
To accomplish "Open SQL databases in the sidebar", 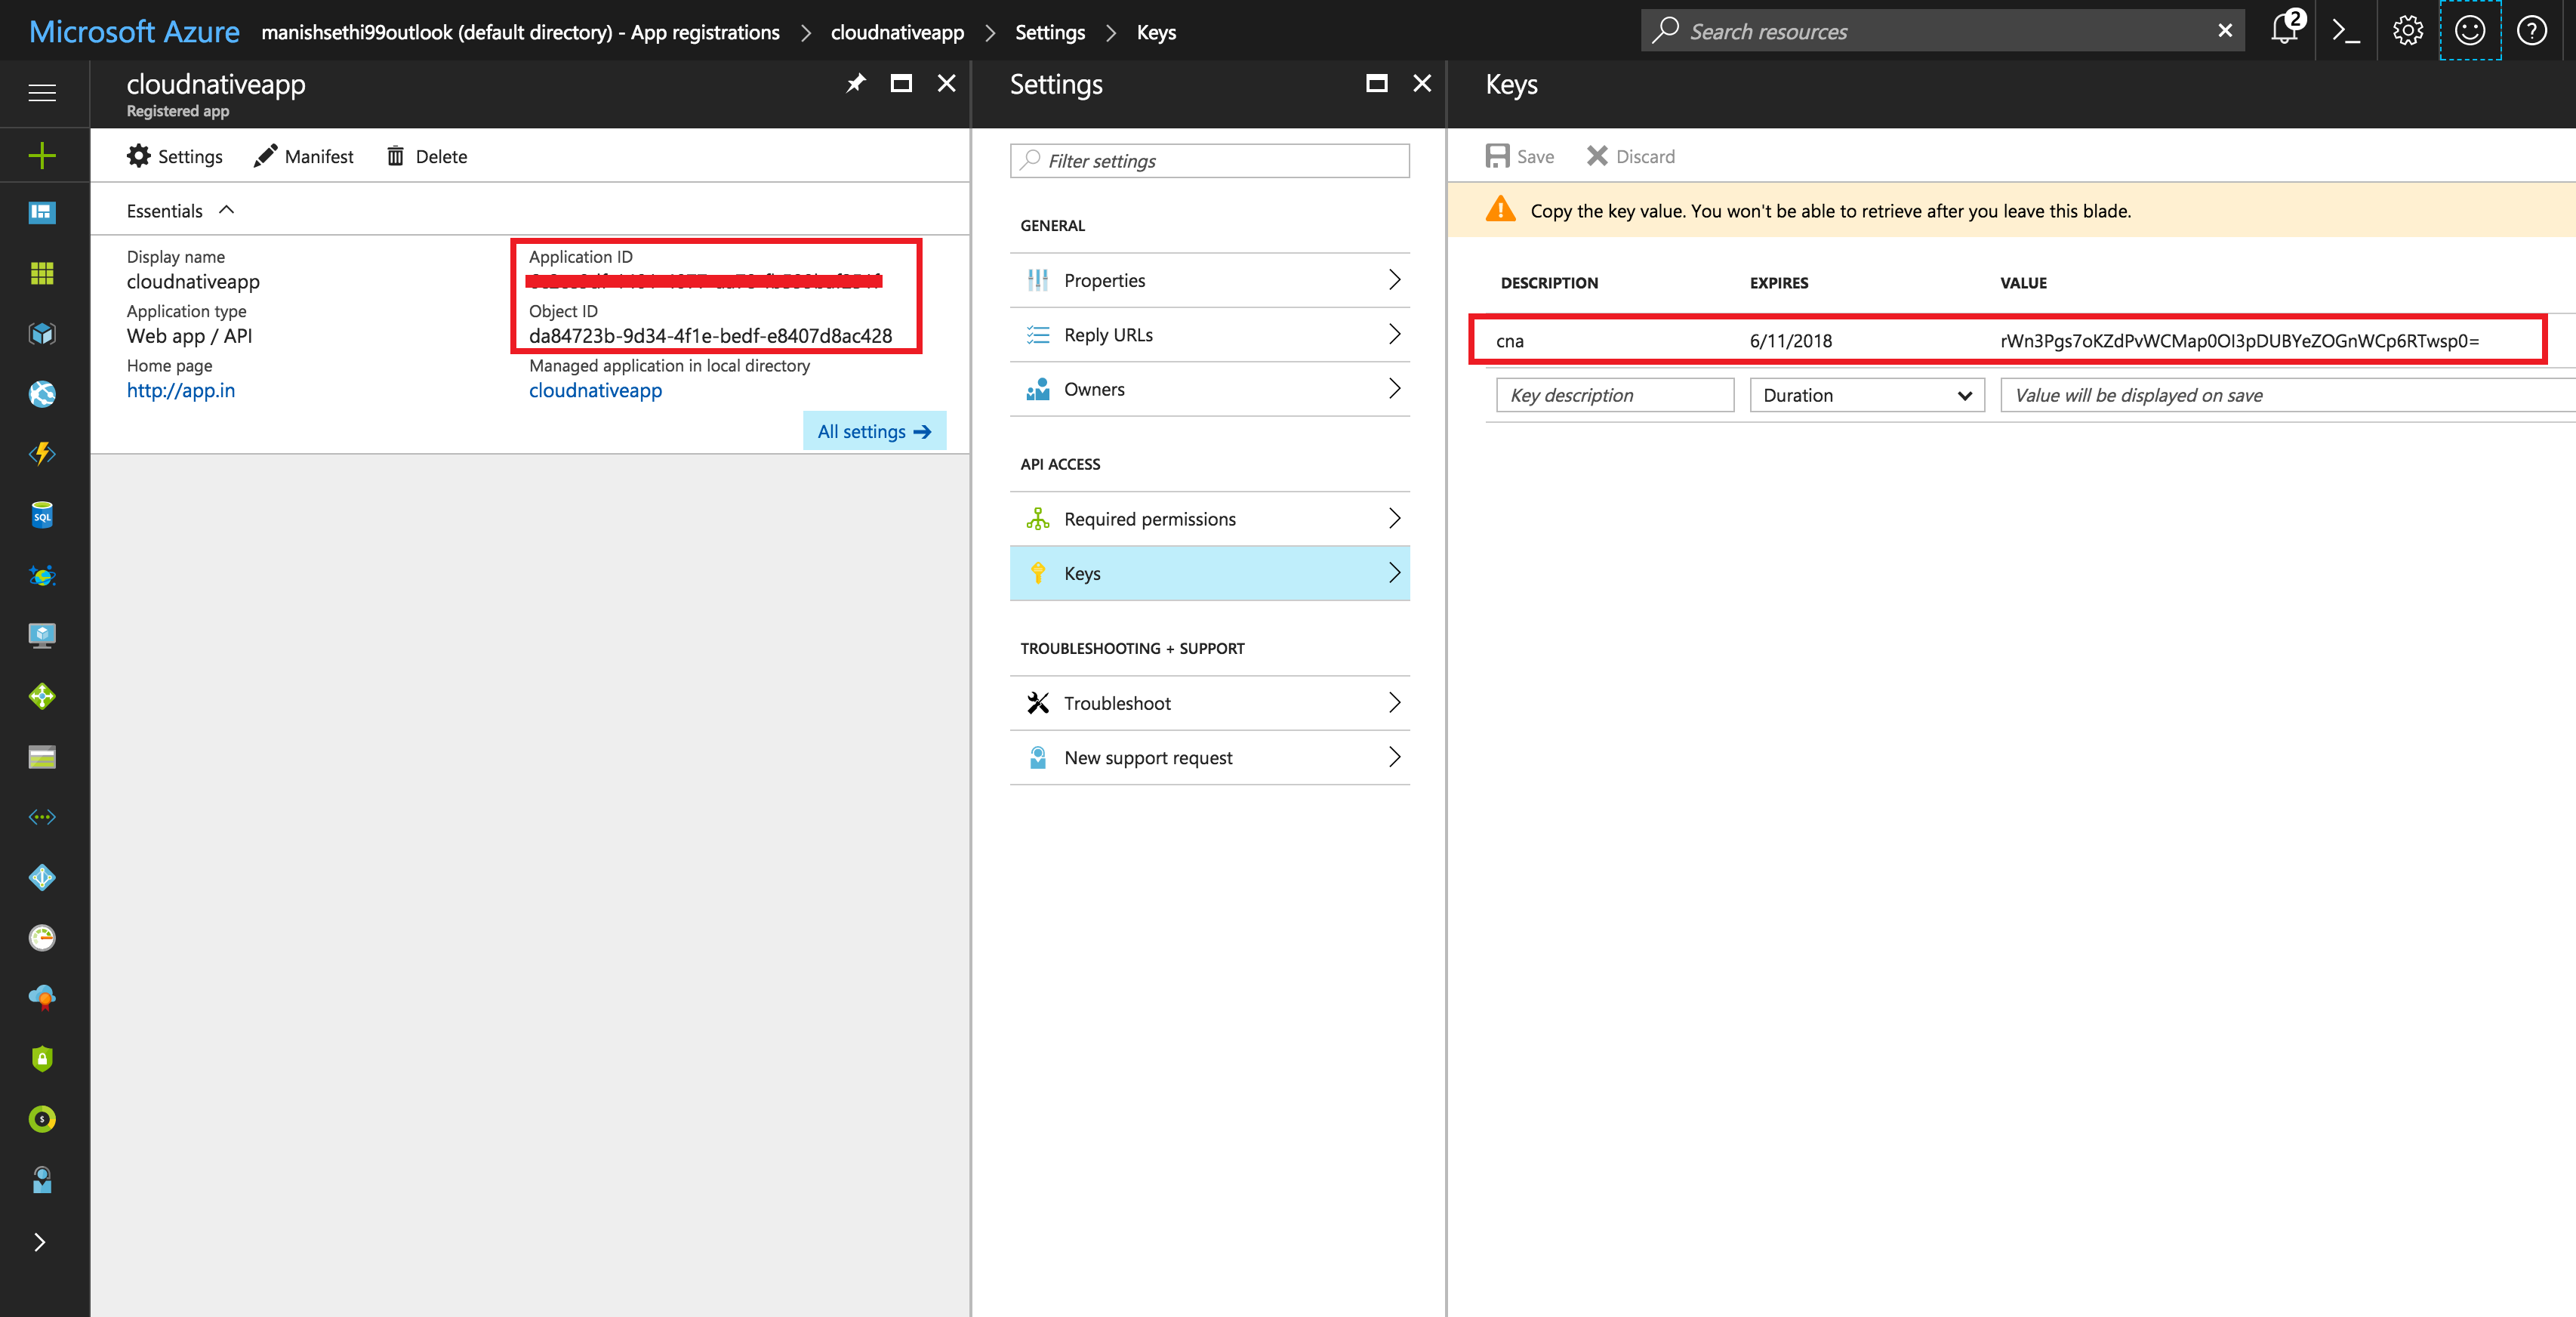I will (x=42, y=514).
